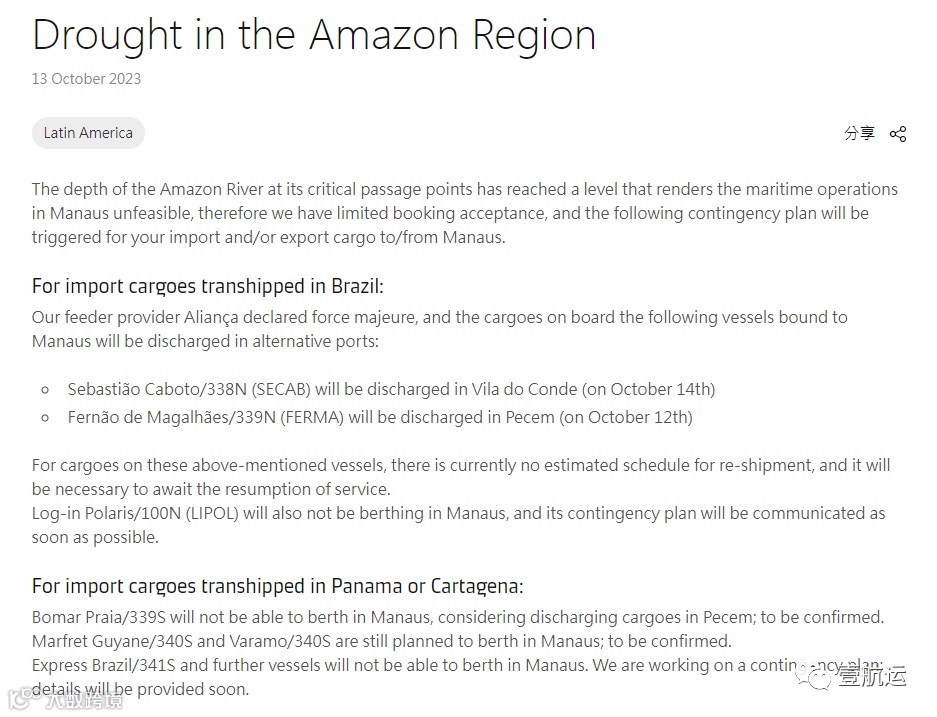Click the Bomar Praia/339S line
The height and width of the screenshot is (717, 937).
coord(458,617)
